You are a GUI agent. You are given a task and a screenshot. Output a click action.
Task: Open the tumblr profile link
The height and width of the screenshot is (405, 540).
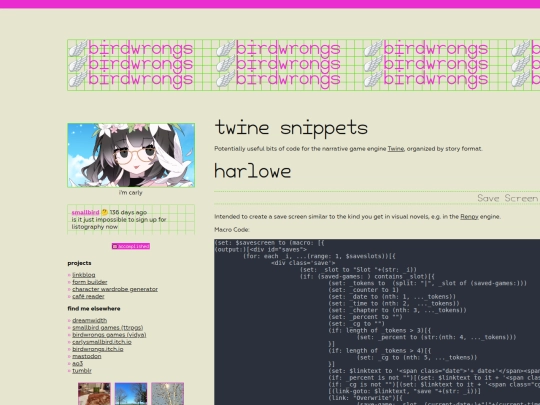pos(82,371)
